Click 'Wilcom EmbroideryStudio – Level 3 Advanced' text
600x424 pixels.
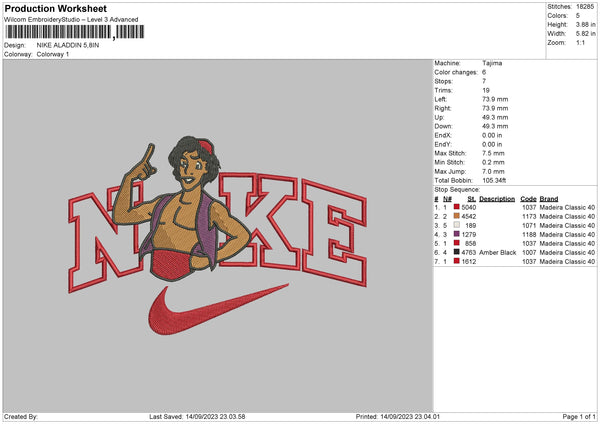pos(71,20)
